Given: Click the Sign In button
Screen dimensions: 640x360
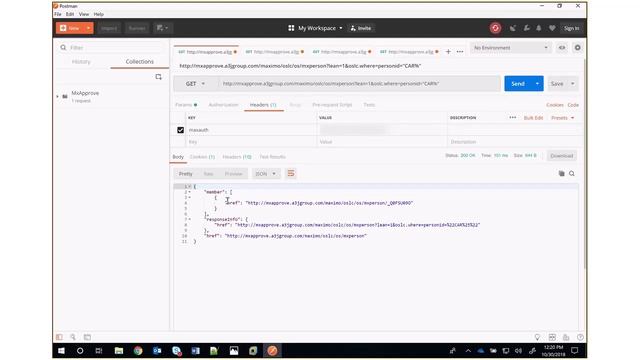Looking at the screenshot, I should pyautogui.click(x=571, y=28).
